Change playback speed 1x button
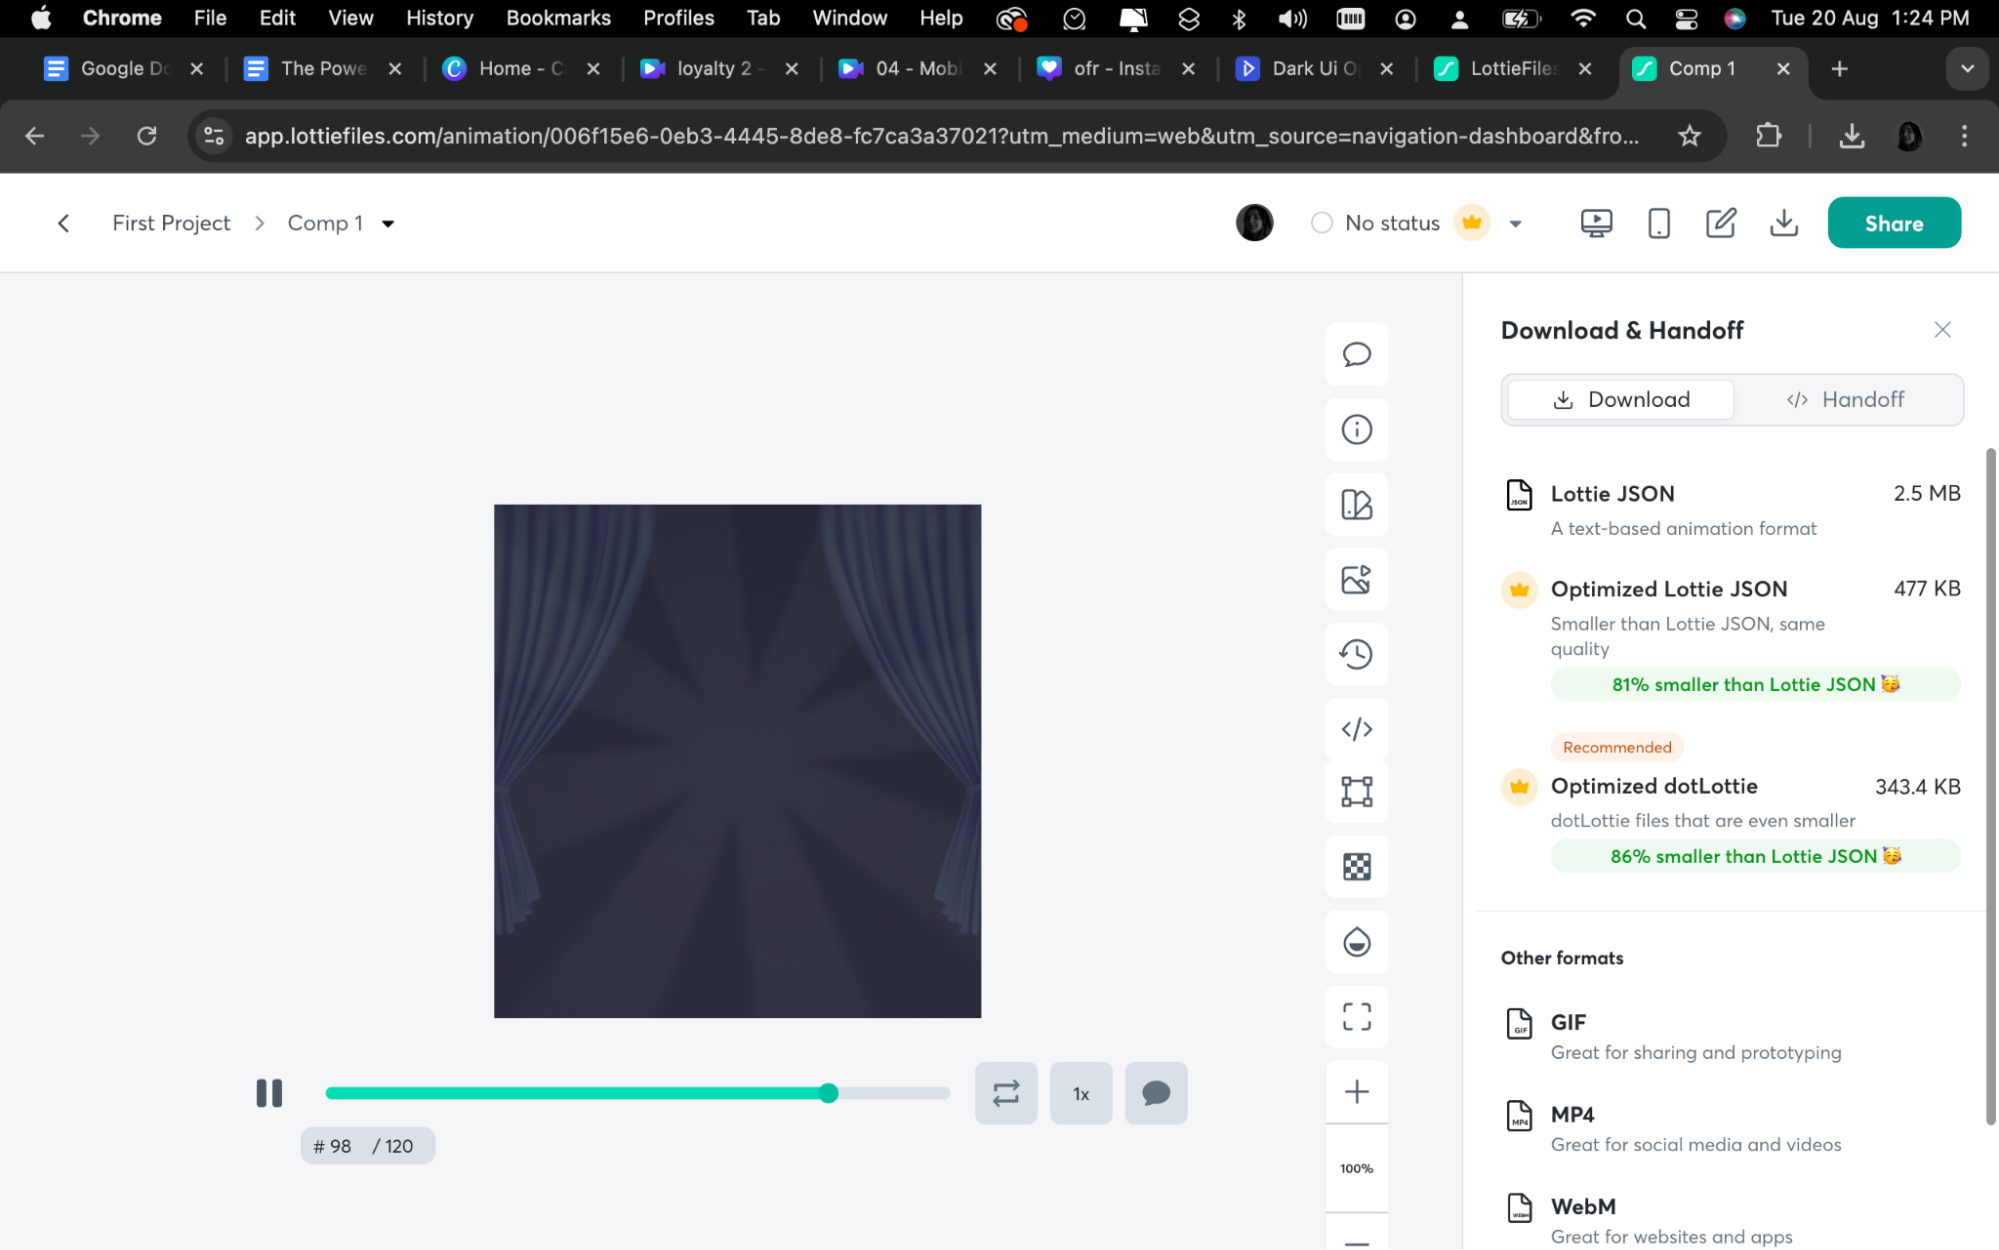1999x1250 pixels. pos(1081,1093)
